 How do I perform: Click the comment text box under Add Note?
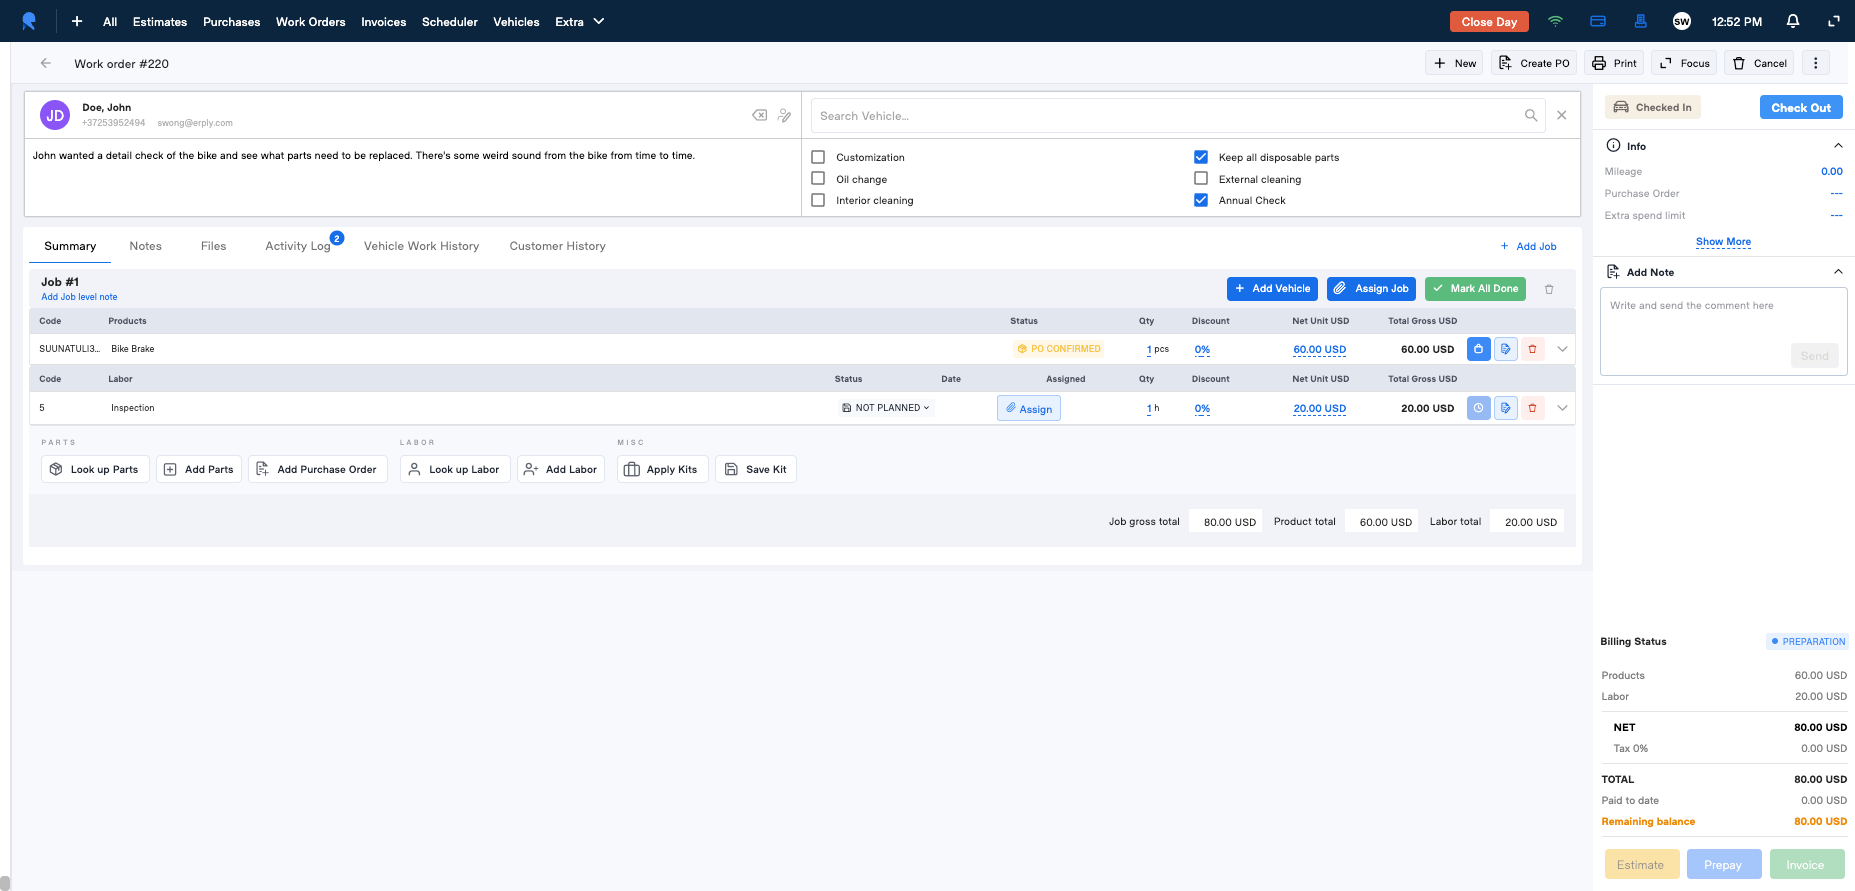point(1723,331)
